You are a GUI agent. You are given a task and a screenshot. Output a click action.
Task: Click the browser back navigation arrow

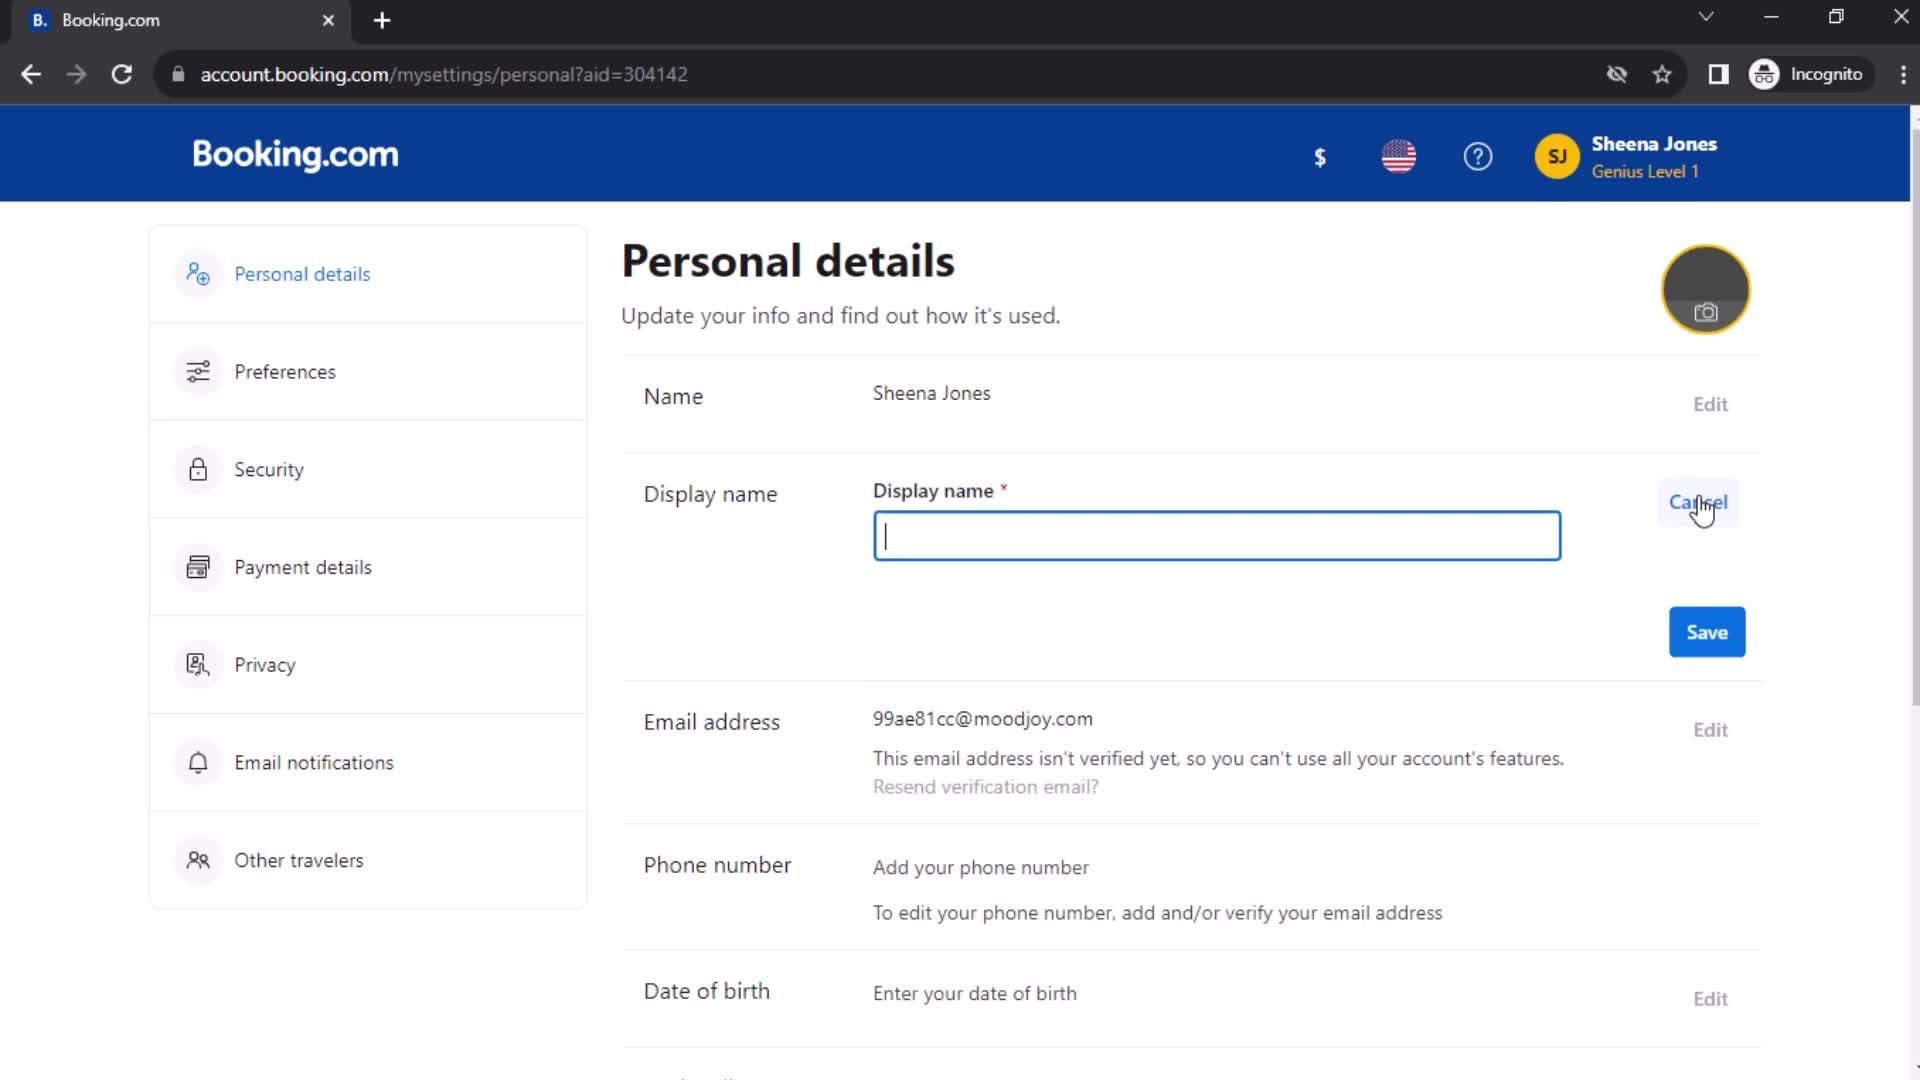click(x=32, y=74)
